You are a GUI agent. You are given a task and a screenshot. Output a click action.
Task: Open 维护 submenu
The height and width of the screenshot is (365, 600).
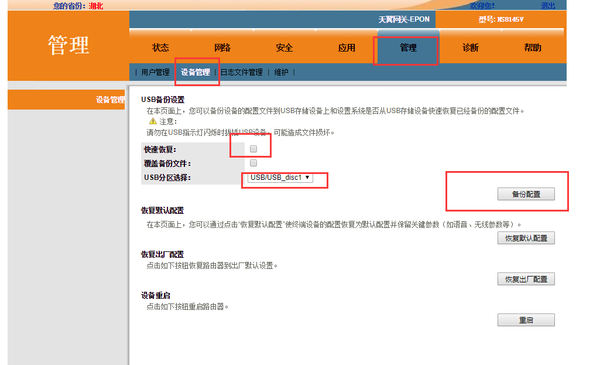(281, 72)
